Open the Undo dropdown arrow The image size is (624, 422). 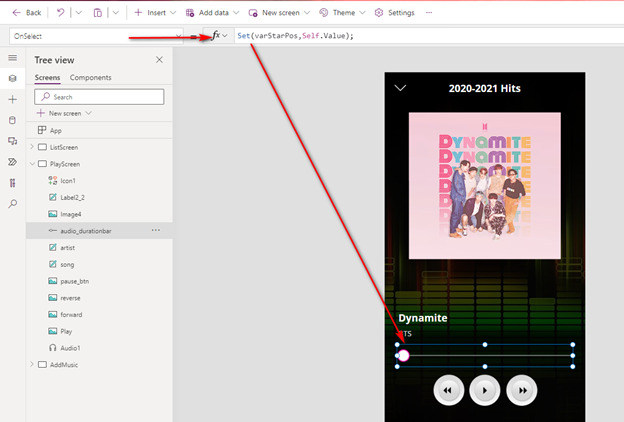point(78,13)
